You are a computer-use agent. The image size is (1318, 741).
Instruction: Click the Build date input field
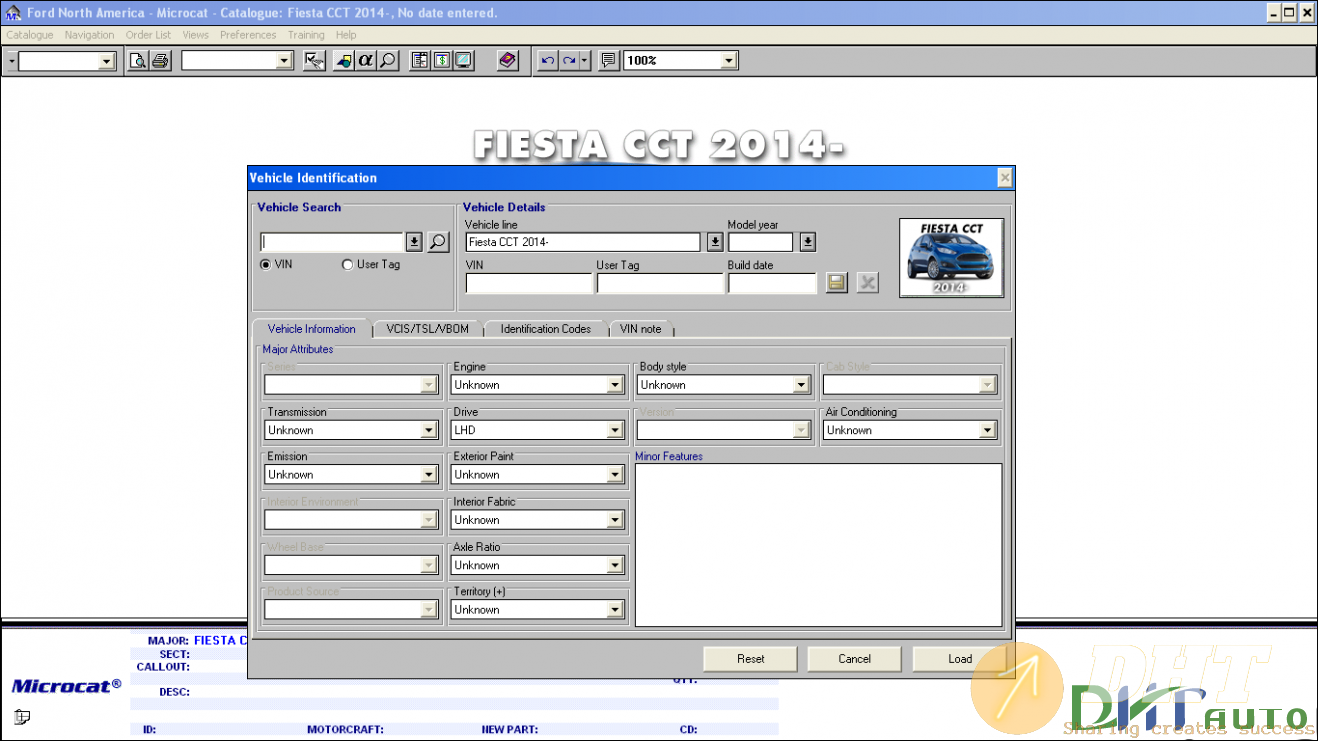pyautogui.click(x=772, y=283)
